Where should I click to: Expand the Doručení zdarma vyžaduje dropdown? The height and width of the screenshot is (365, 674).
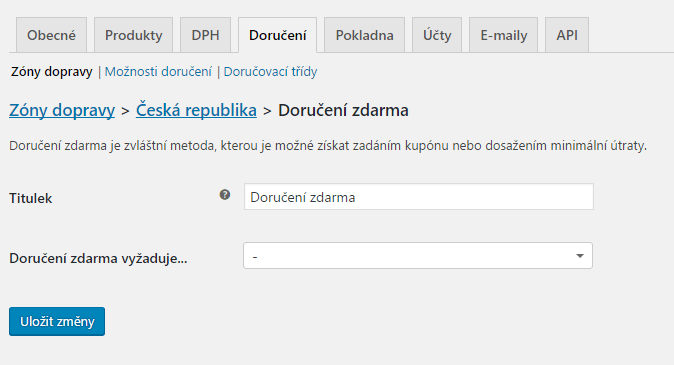418,256
